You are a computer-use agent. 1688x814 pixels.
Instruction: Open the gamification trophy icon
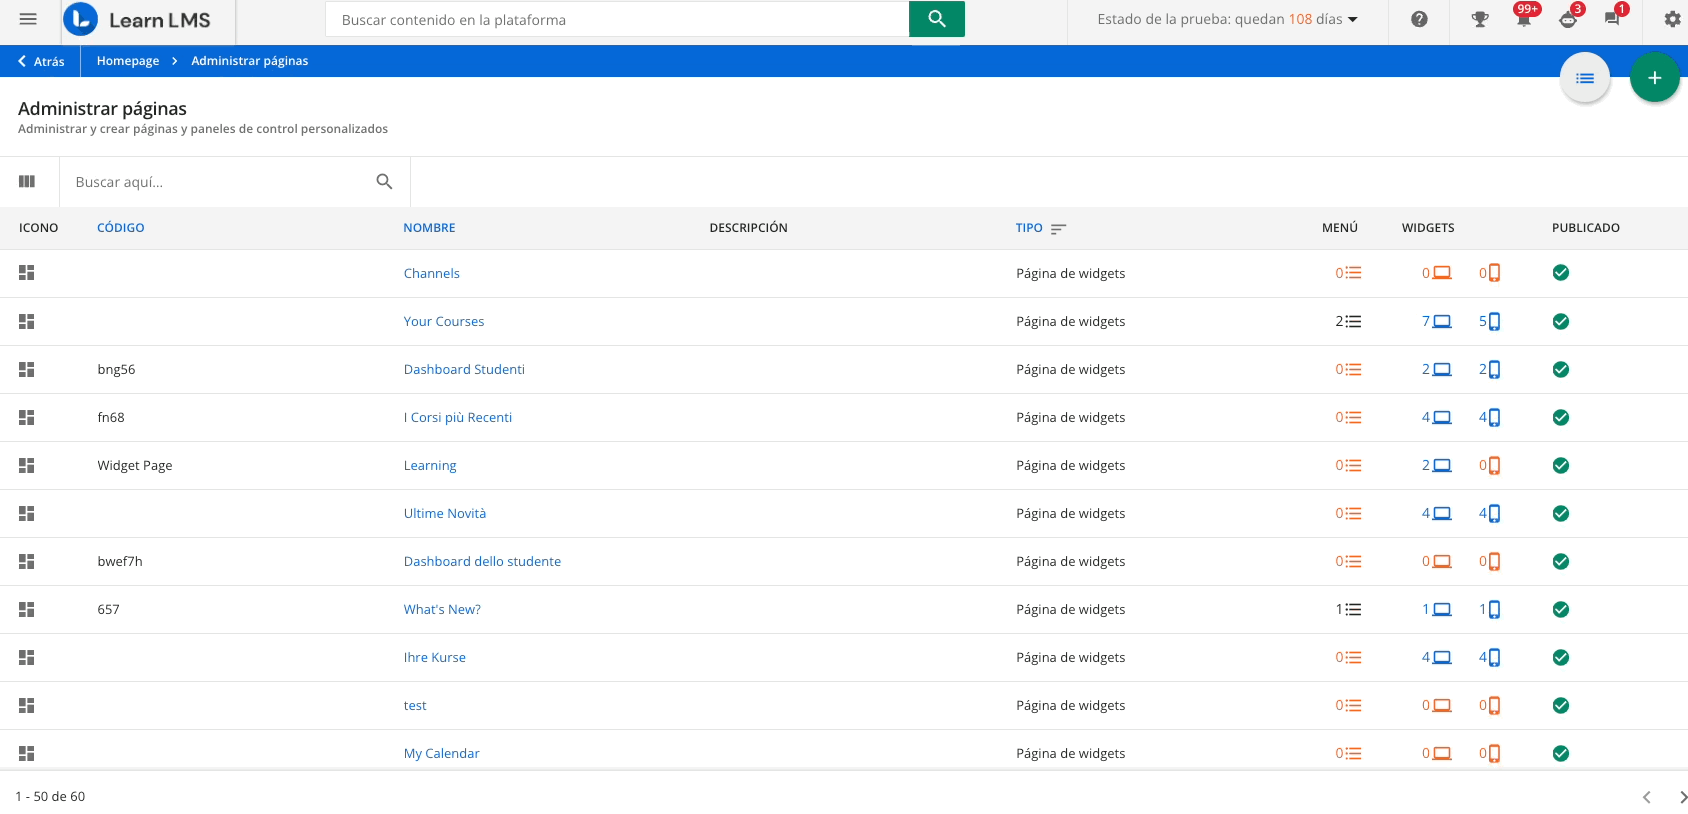click(1480, 19)
